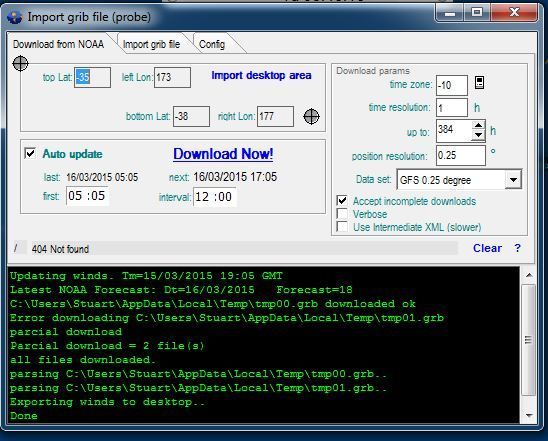548x441 pixels.
Task: Click the log scrollbar up arrow
Action: [529, 275]
